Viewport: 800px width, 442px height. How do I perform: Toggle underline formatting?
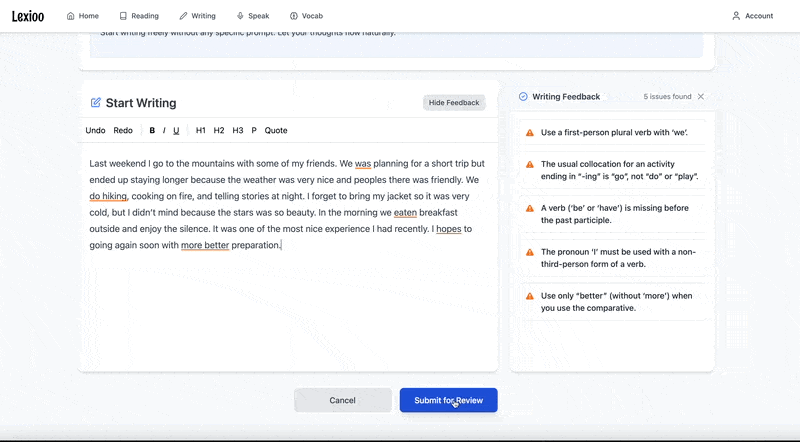pos(176,130)
